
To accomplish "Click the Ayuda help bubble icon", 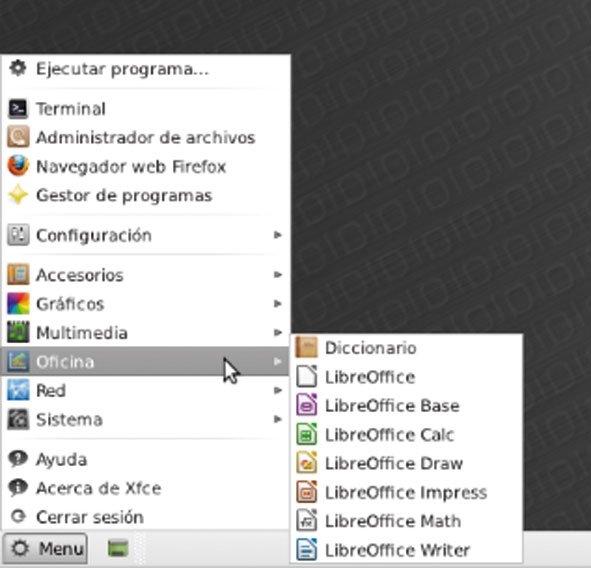I will [18, 459].
